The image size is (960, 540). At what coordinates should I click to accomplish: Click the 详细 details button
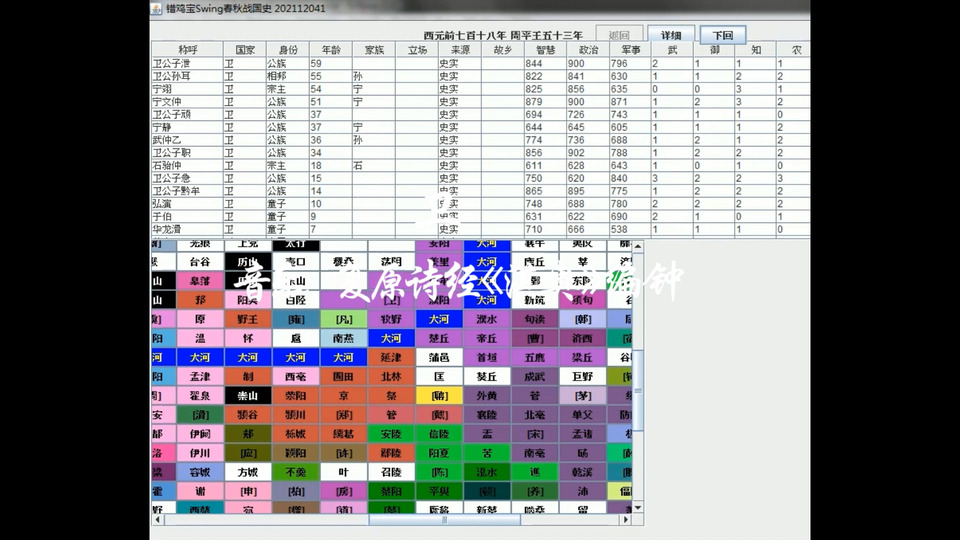[671, 35]
